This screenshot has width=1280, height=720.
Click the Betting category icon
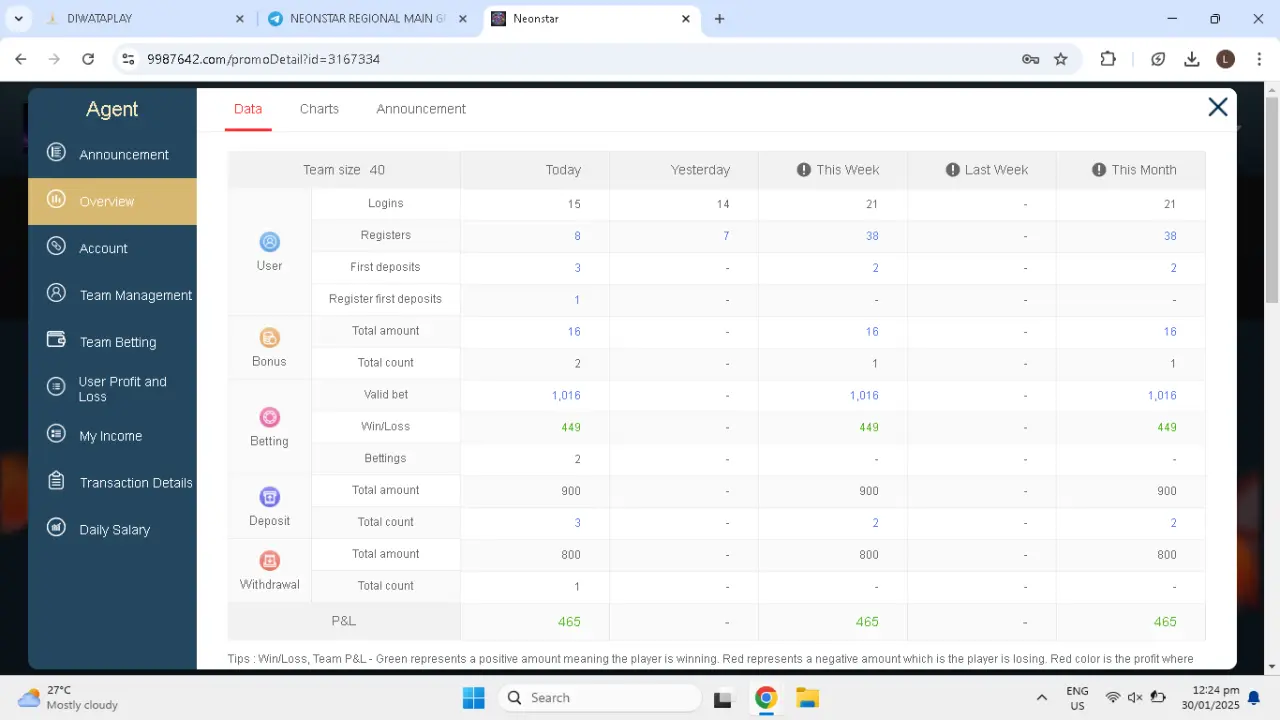[x=269, y=417]
